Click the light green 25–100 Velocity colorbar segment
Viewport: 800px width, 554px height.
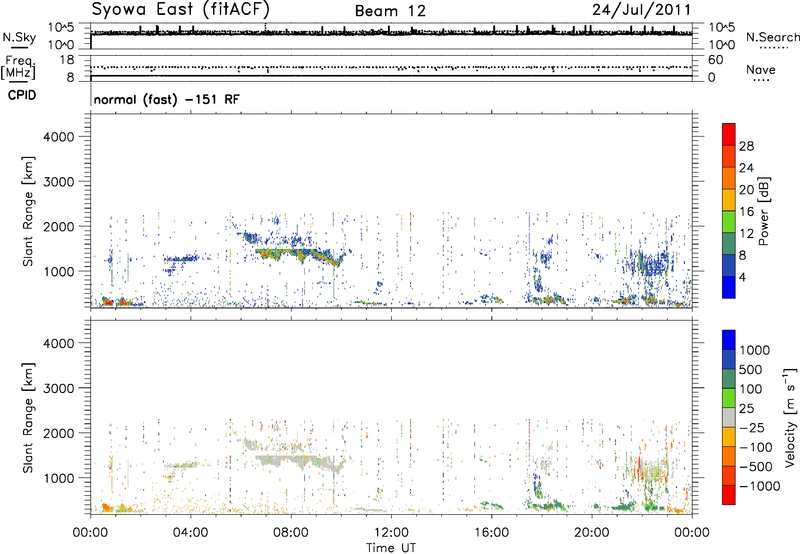click(x=729, y=398)
